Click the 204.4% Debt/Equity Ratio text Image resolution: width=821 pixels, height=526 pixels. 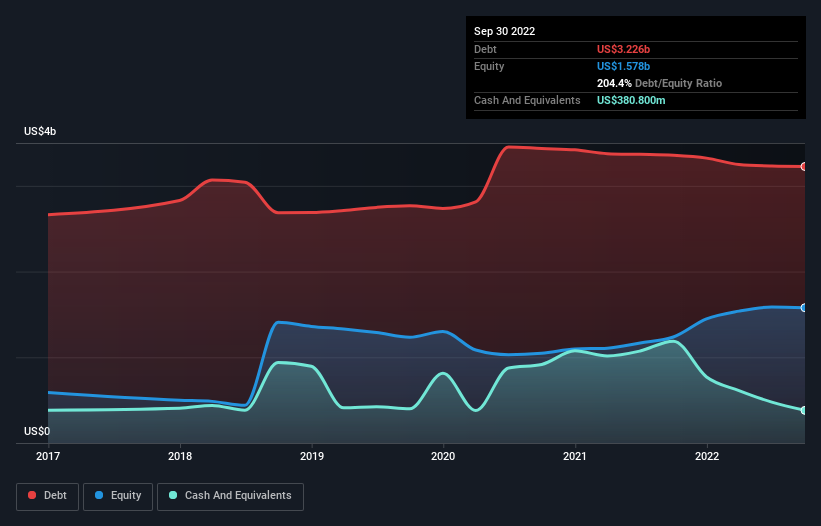659,83
